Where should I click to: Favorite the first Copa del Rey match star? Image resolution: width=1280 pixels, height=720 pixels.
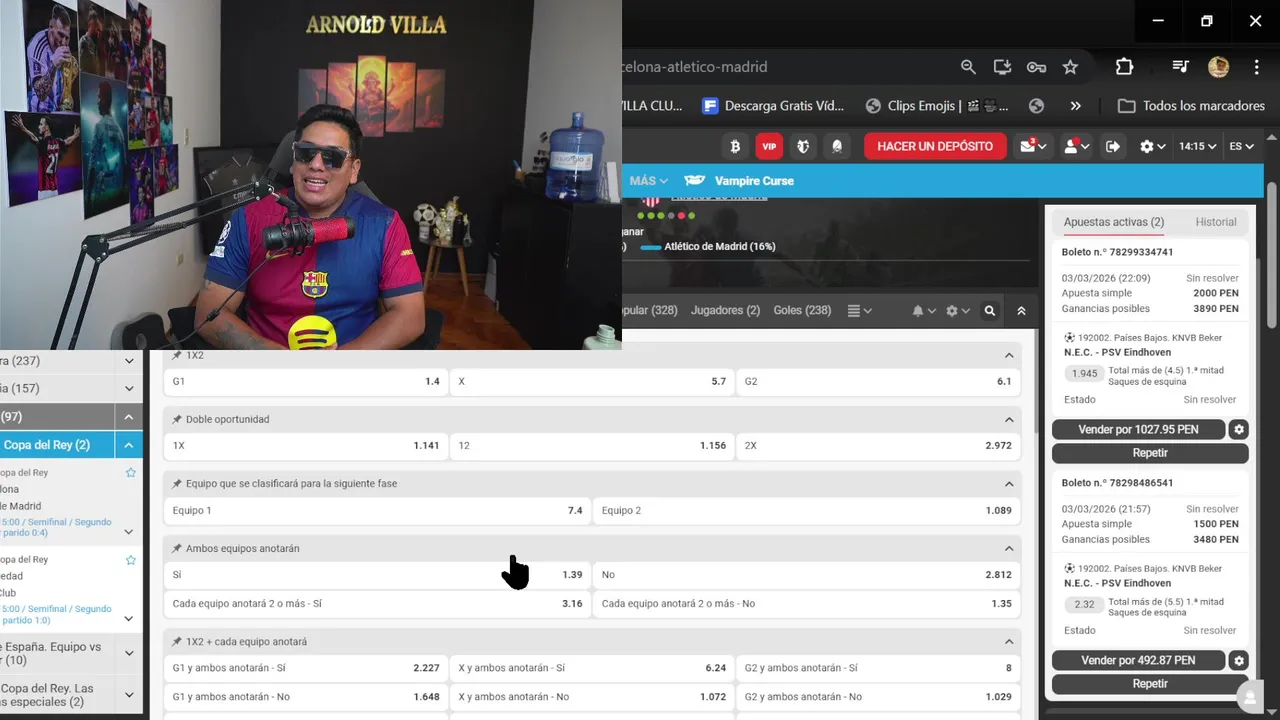(x=130, y=473)
